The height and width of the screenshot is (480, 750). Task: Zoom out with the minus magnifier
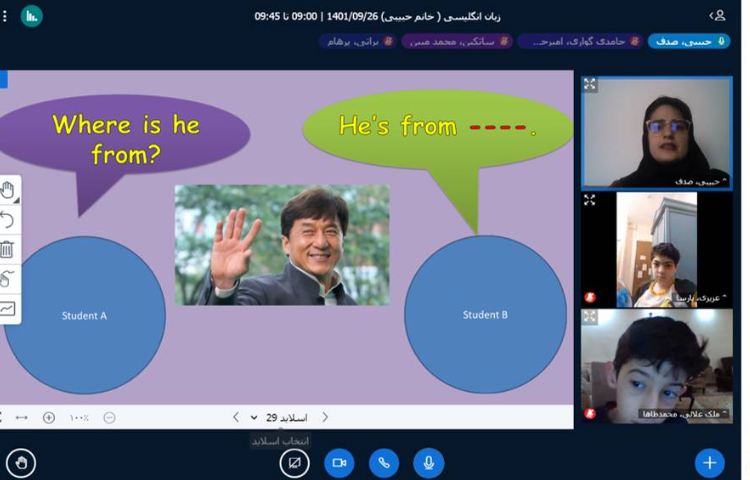click(109, 417)
